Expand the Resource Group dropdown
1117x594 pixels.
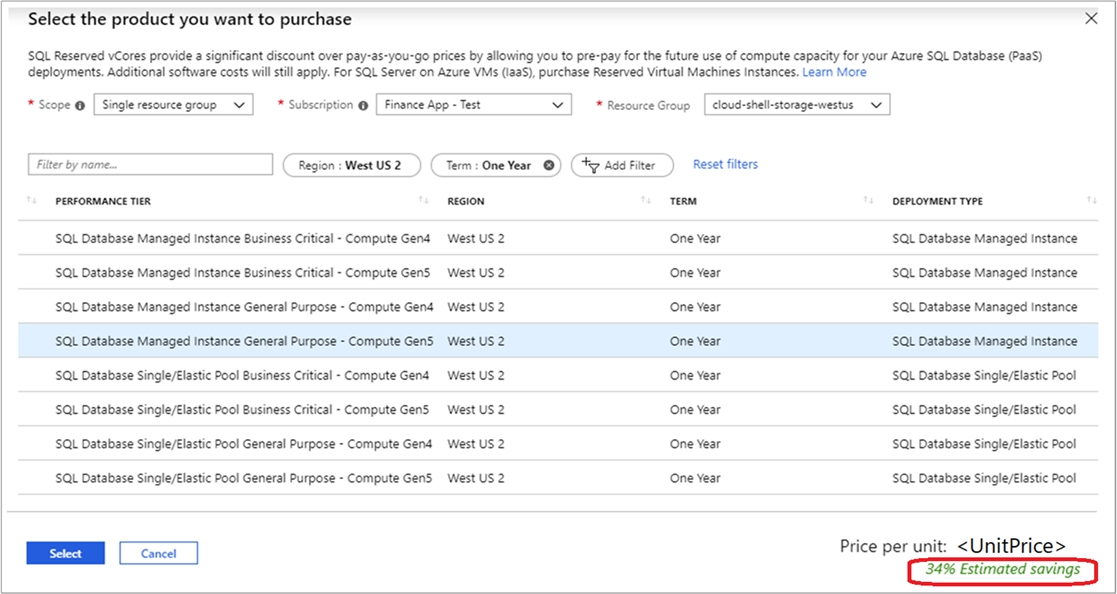[796, 105]
